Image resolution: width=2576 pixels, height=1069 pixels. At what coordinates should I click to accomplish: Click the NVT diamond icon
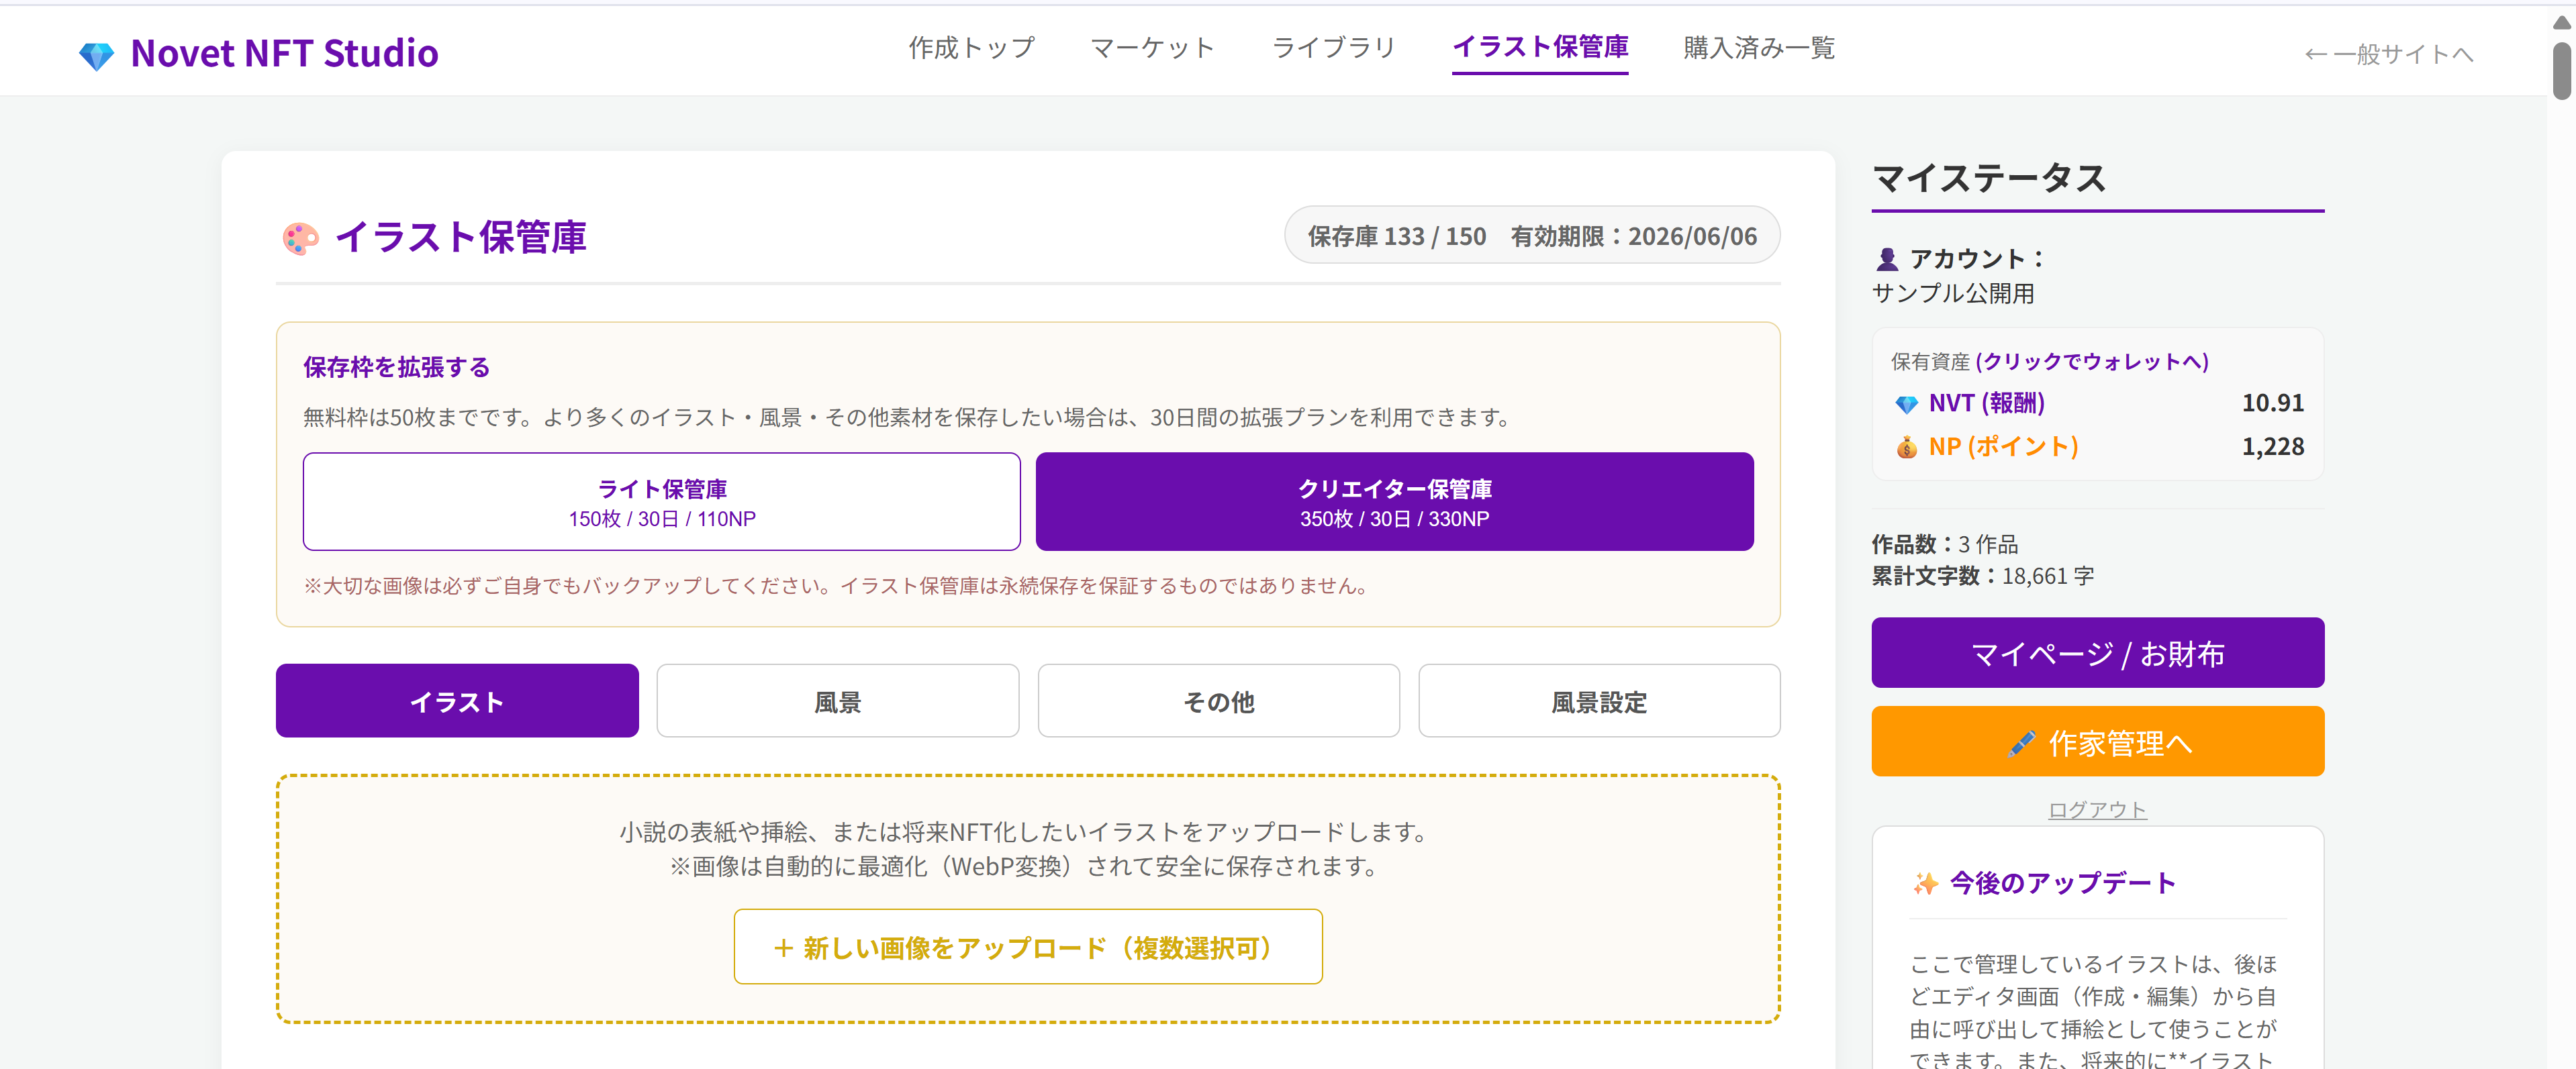(1906, 404)
